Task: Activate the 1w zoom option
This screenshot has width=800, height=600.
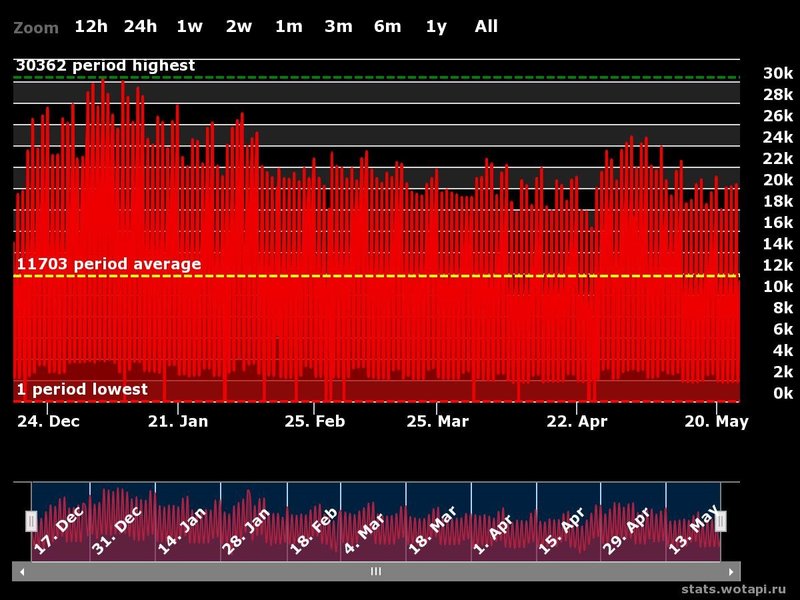Action: 189,27
